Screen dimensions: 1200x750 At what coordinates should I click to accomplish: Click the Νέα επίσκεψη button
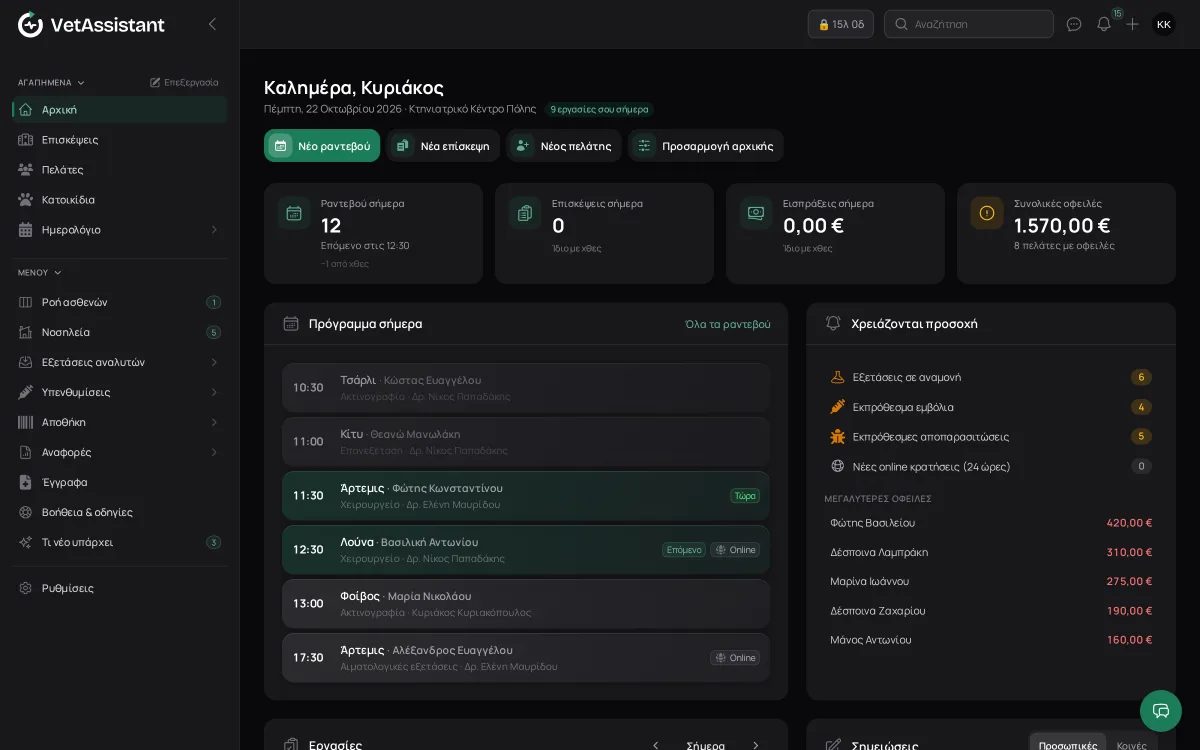443,146
